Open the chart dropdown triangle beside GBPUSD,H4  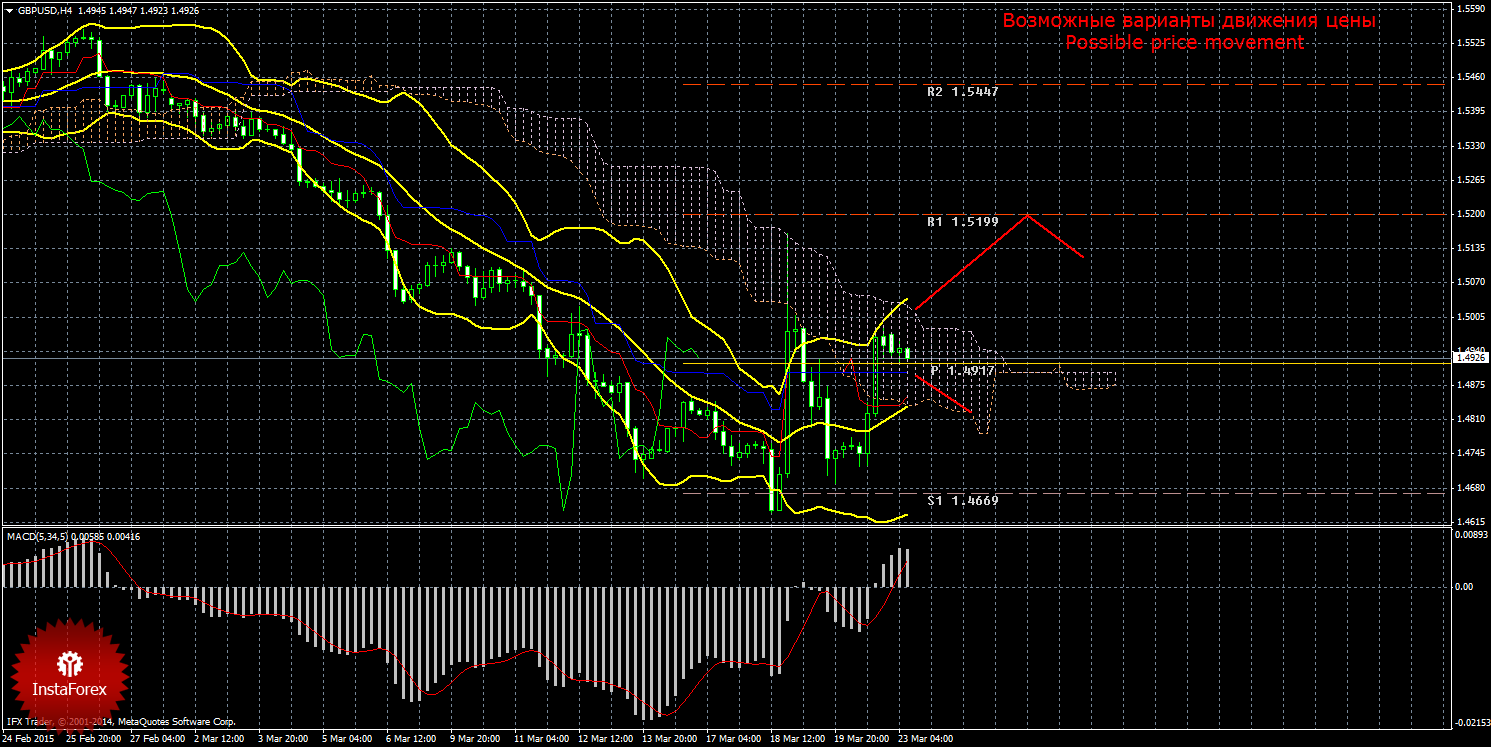pyautogui.click(x=9, y=9)
